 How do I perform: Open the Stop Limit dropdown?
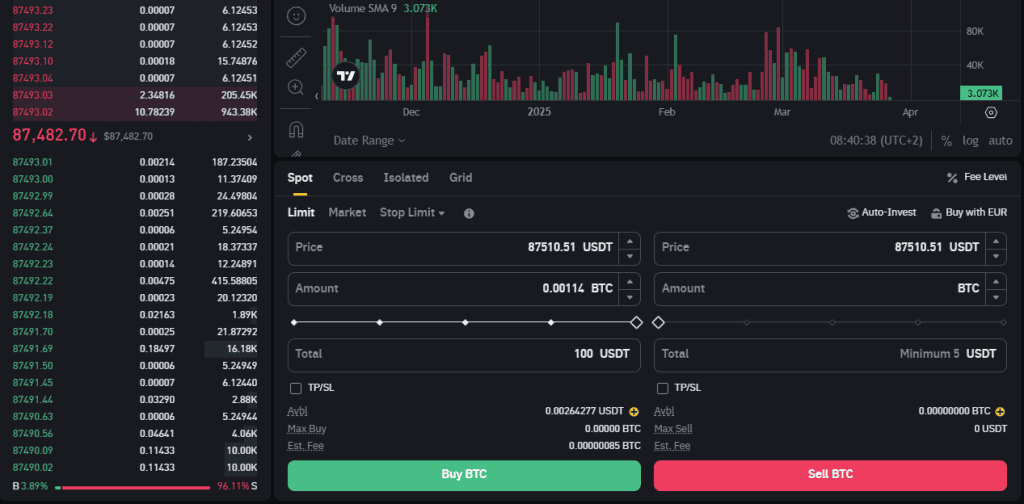412,212
